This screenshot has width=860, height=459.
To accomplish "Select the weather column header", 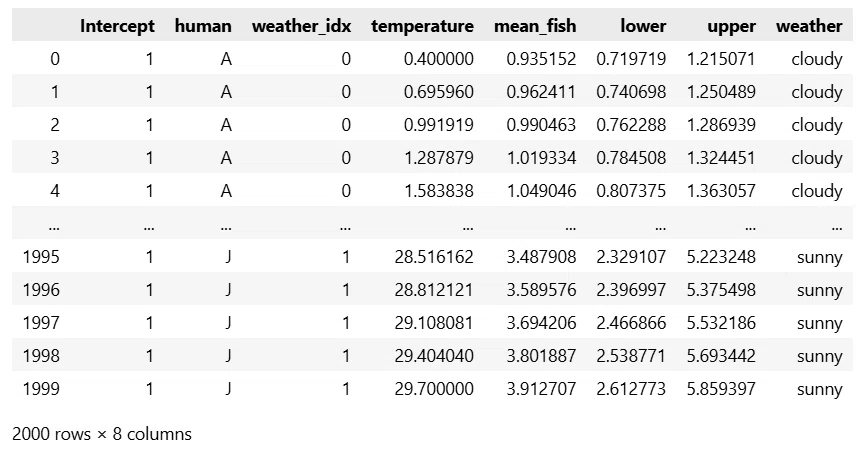I will pyautogui.click(x=809, y=26).
